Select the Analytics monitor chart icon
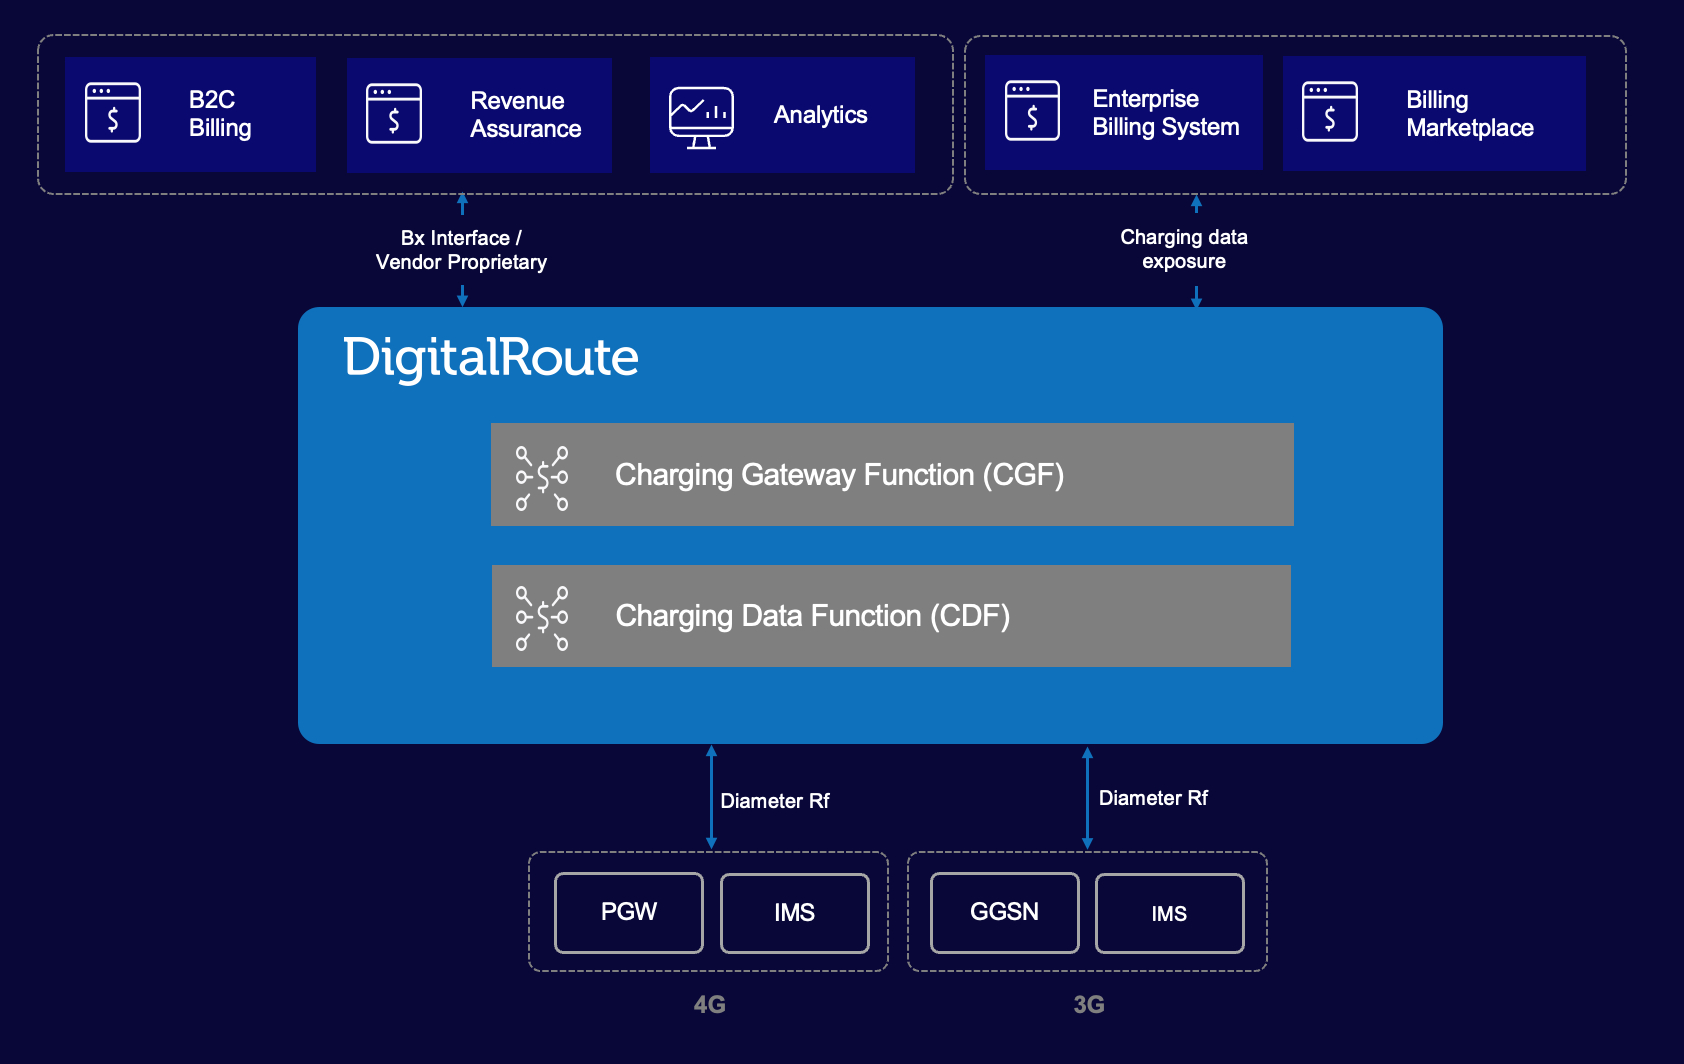The image size is (1684, 1064). click(701, 117)
